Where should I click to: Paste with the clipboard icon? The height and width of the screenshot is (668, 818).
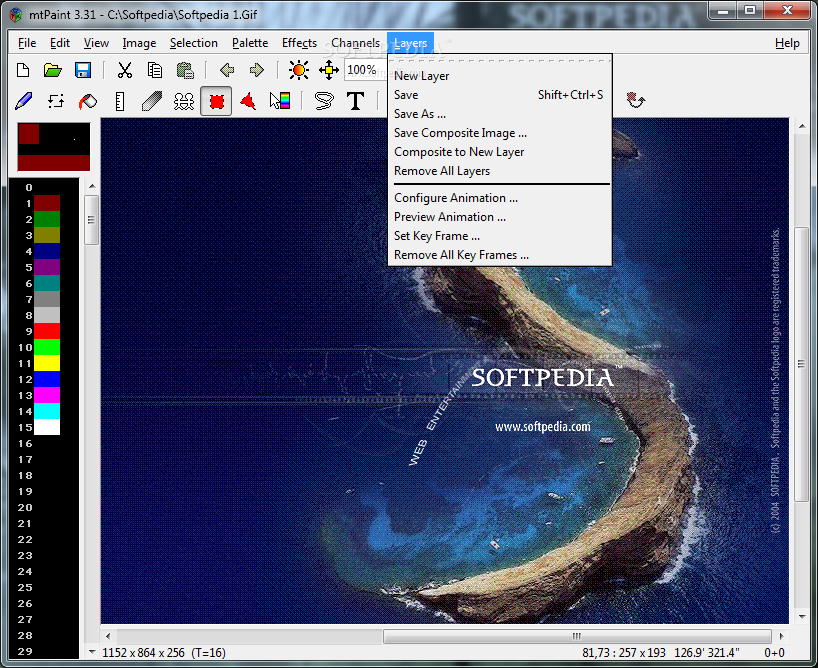(x=185, y=70)
